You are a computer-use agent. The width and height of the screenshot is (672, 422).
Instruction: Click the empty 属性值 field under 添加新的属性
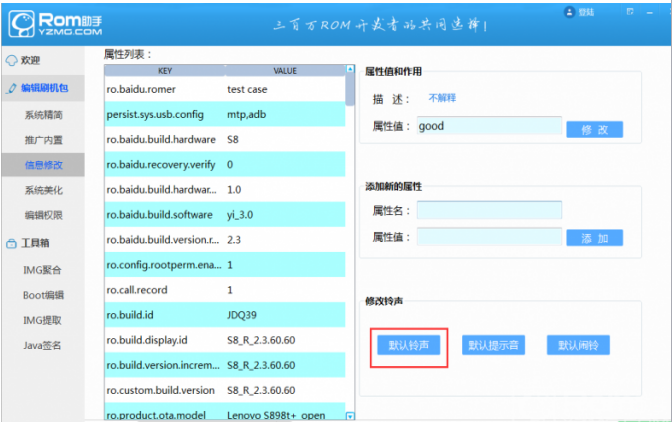489,237
